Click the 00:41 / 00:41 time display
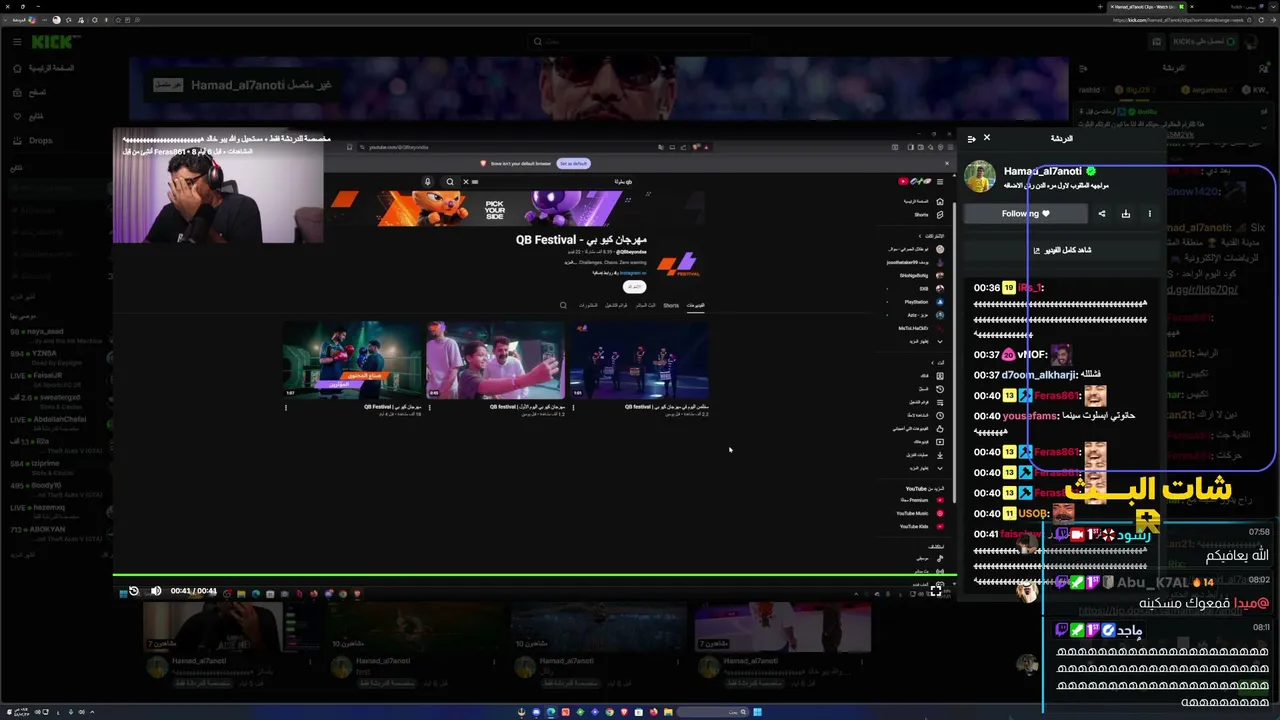Screen dimensions: 1280x720 193,591
